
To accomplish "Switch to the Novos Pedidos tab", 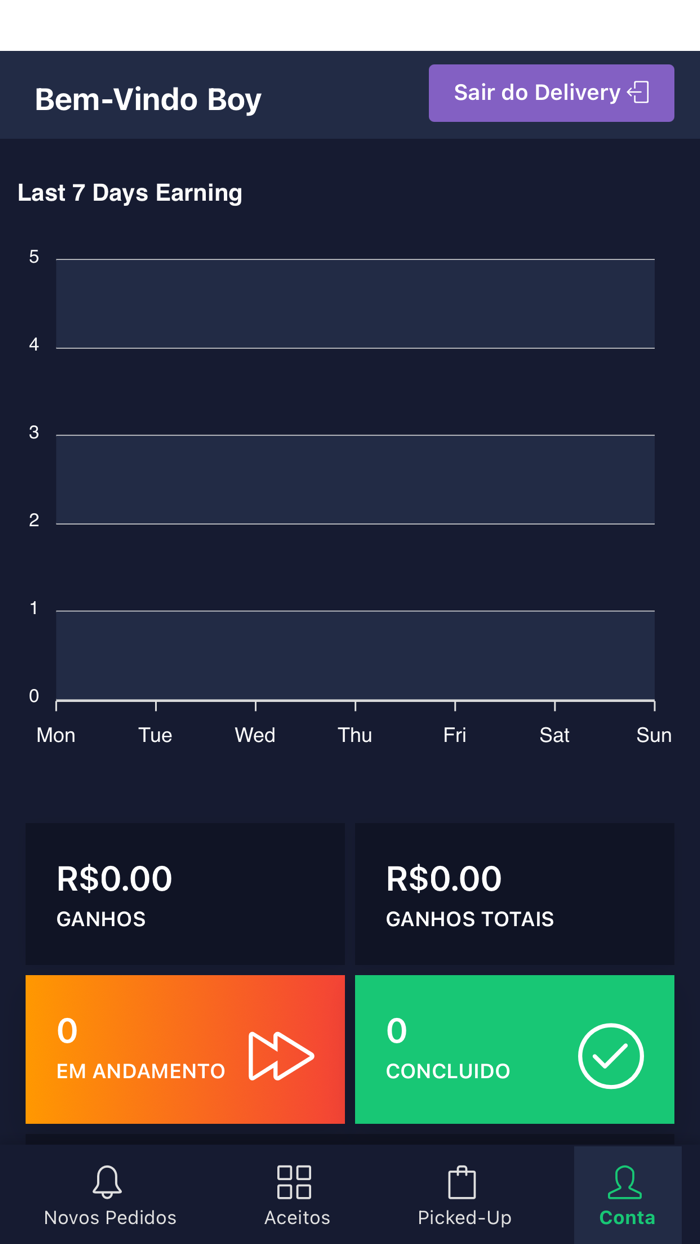I will coord(108,1195).
